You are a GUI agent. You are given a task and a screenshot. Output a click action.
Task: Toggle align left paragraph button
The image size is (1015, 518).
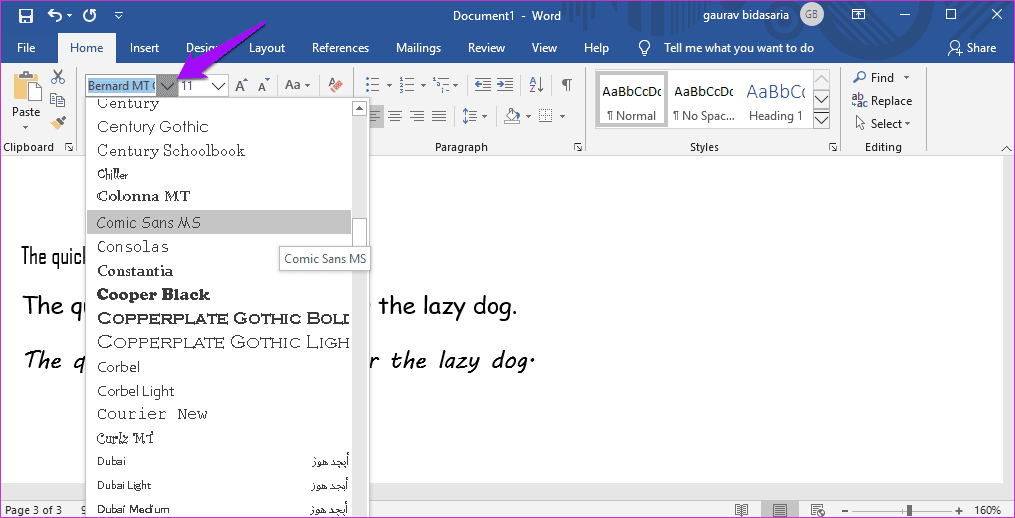coord(375,117)
